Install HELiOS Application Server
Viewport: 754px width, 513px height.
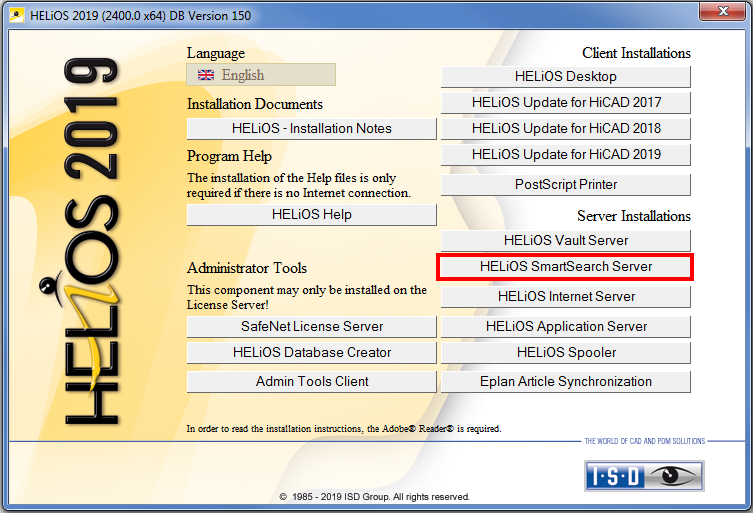[566, 326]
